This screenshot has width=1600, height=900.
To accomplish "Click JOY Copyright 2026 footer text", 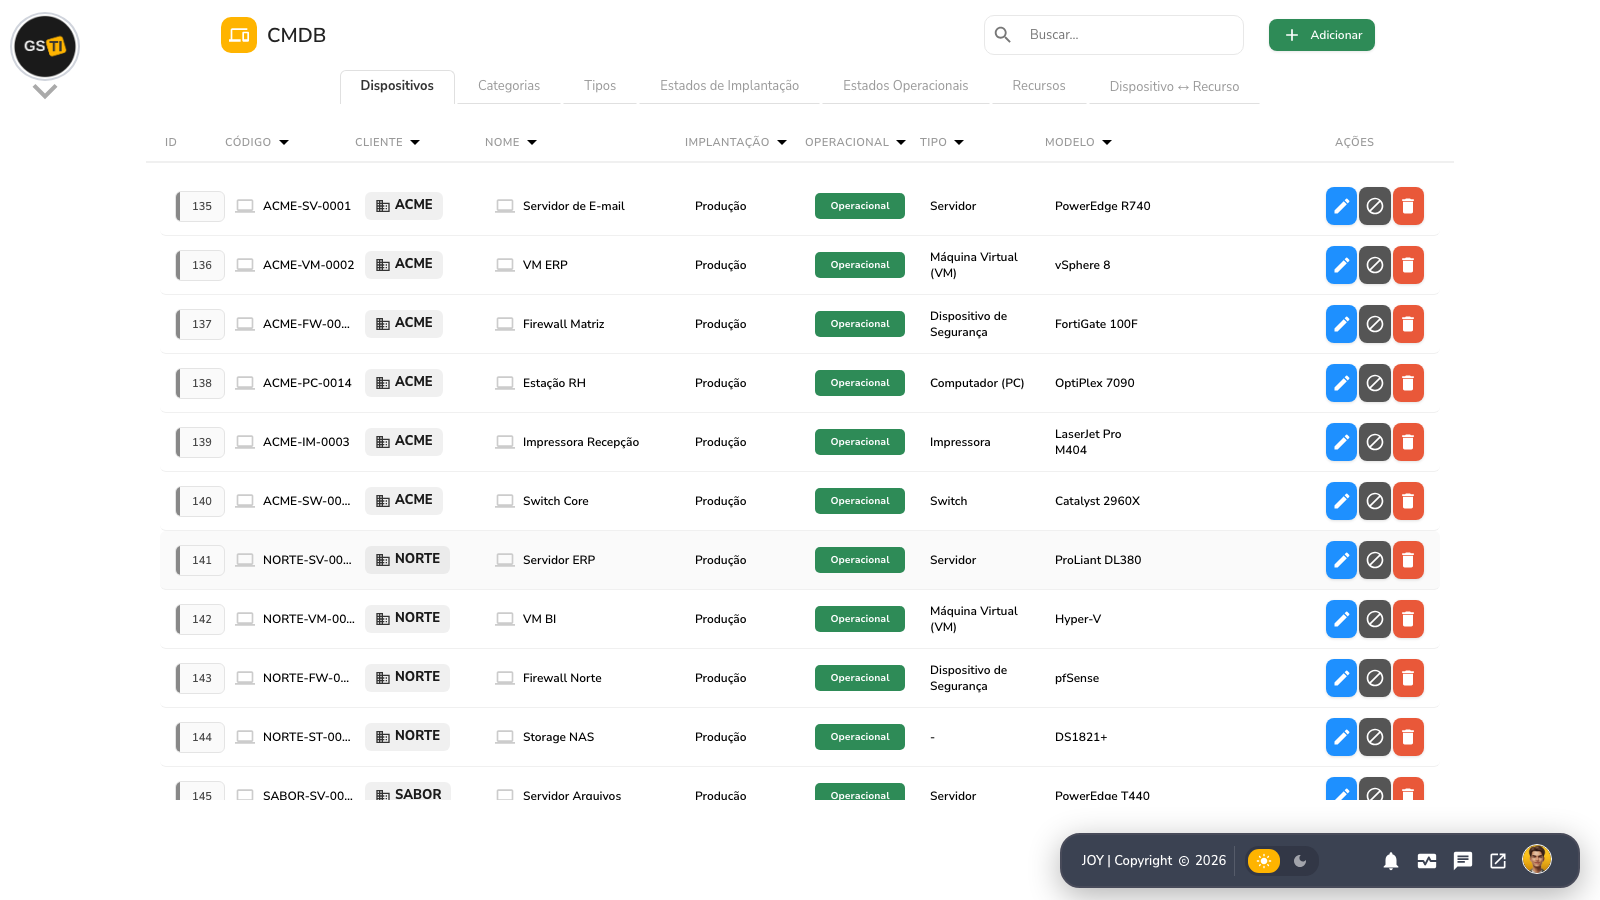I will [1154, 861].
